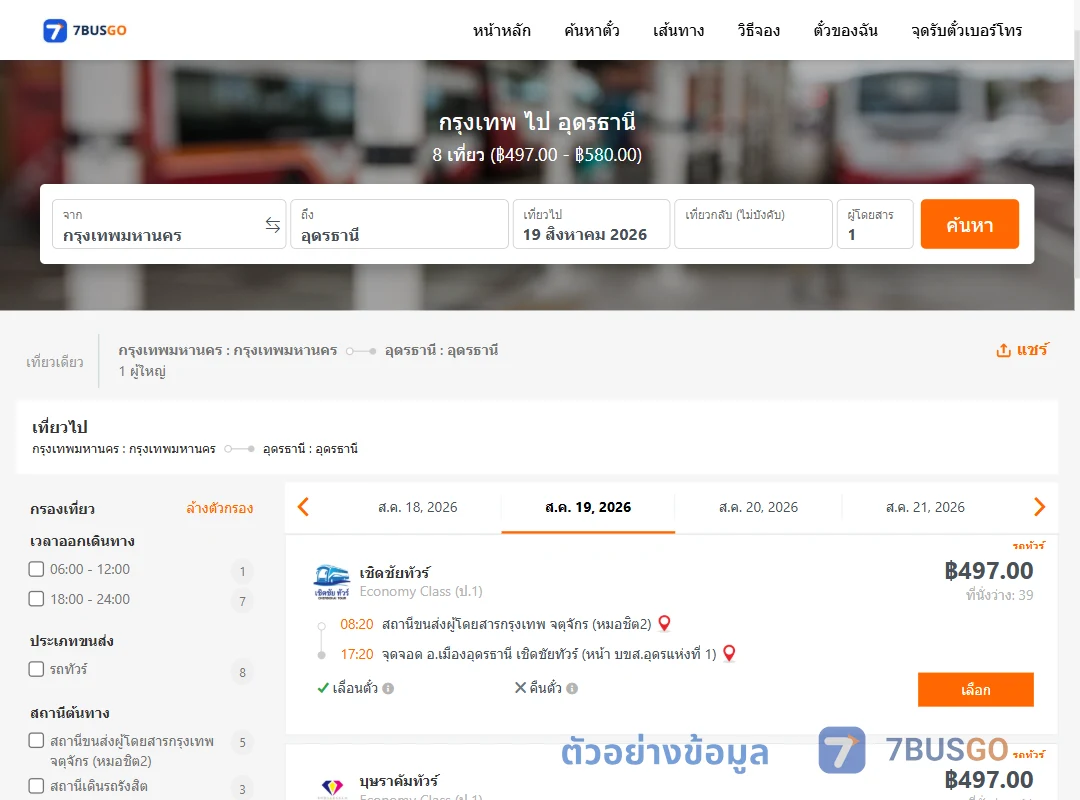
Task: Click the 7BUSGO logo in header
Action: pyautogui.click(x=85, y=30)
